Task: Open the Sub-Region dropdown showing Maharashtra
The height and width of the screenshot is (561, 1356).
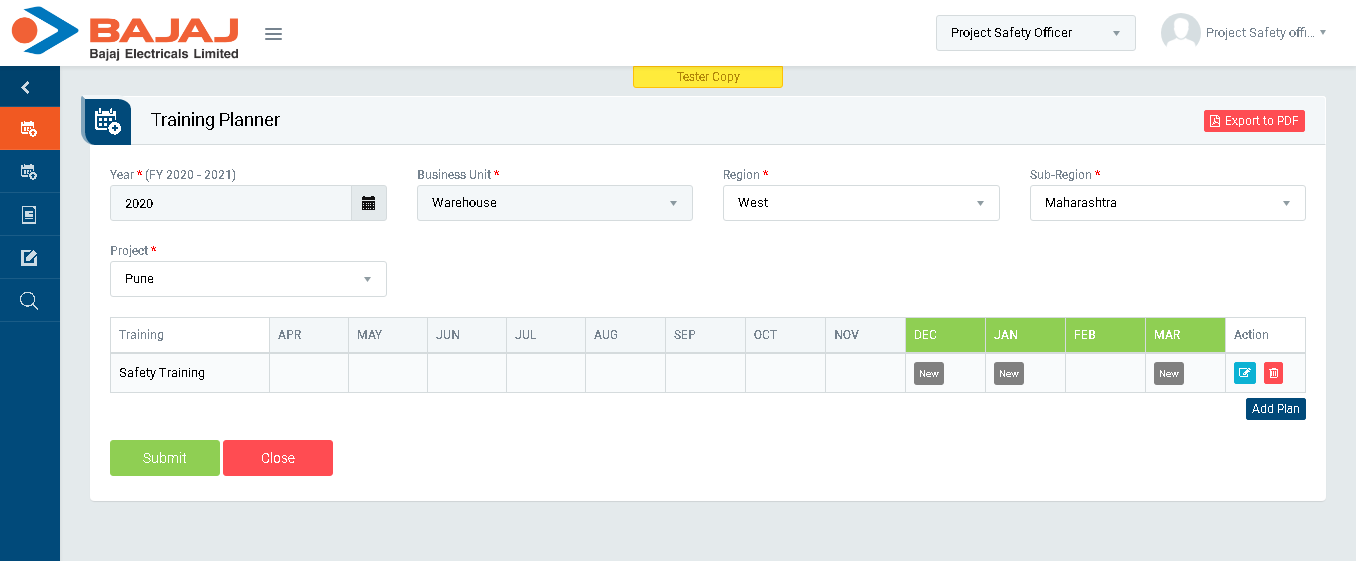Action: [x=1167, y=203]
